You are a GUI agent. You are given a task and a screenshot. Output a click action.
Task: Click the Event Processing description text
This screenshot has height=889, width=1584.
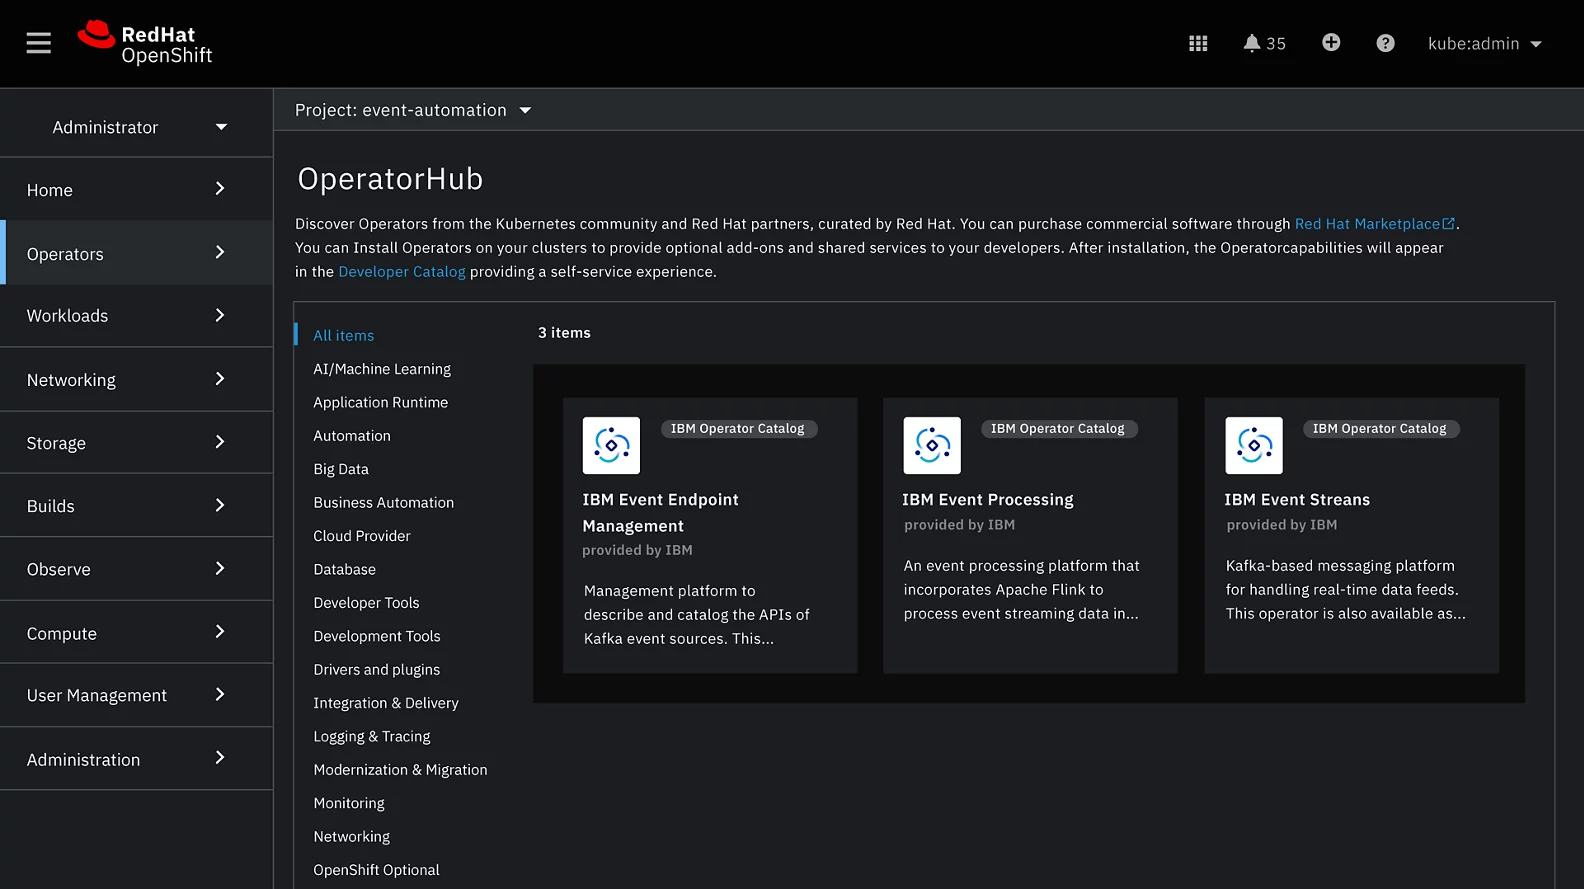point(1022,590)
